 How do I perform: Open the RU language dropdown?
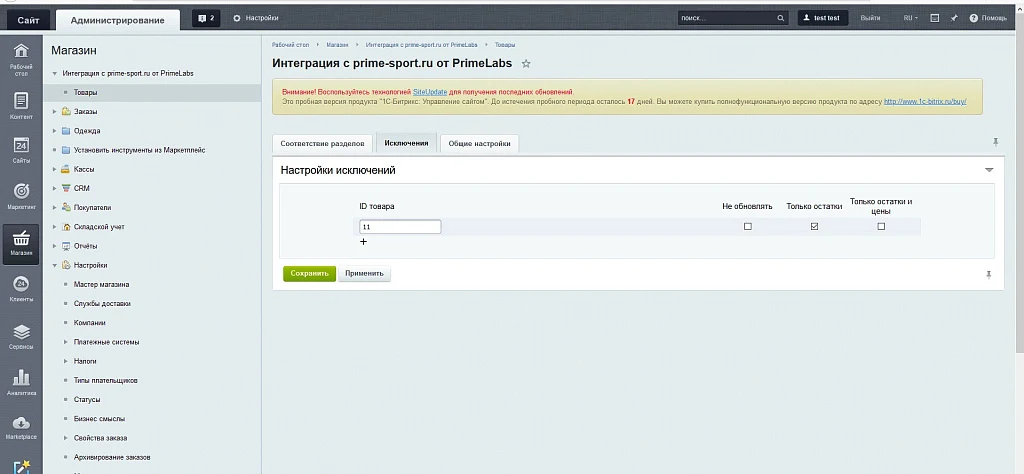pos(910,18)
